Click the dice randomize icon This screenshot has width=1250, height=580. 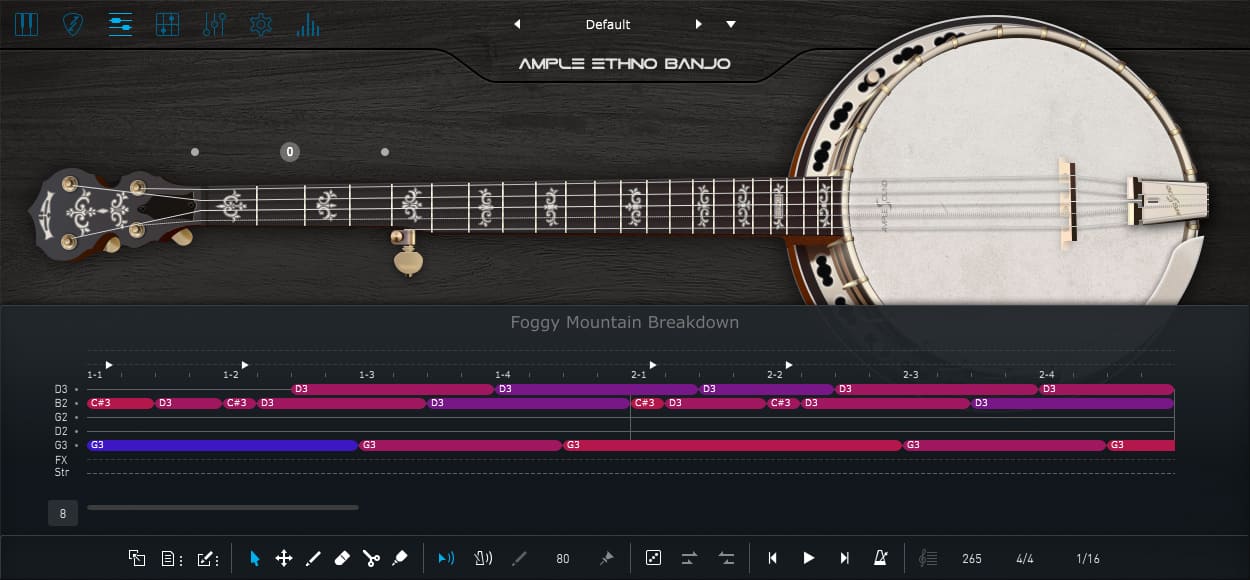[652, 558]
